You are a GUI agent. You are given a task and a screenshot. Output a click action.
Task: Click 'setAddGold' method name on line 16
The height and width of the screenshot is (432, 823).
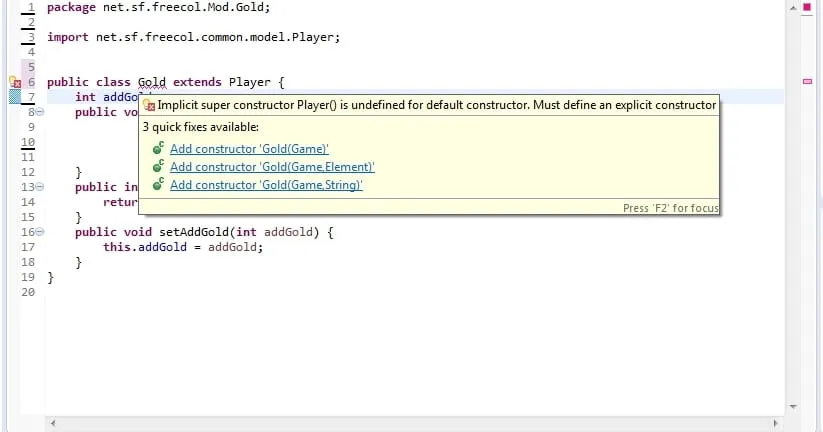point(194,232)
